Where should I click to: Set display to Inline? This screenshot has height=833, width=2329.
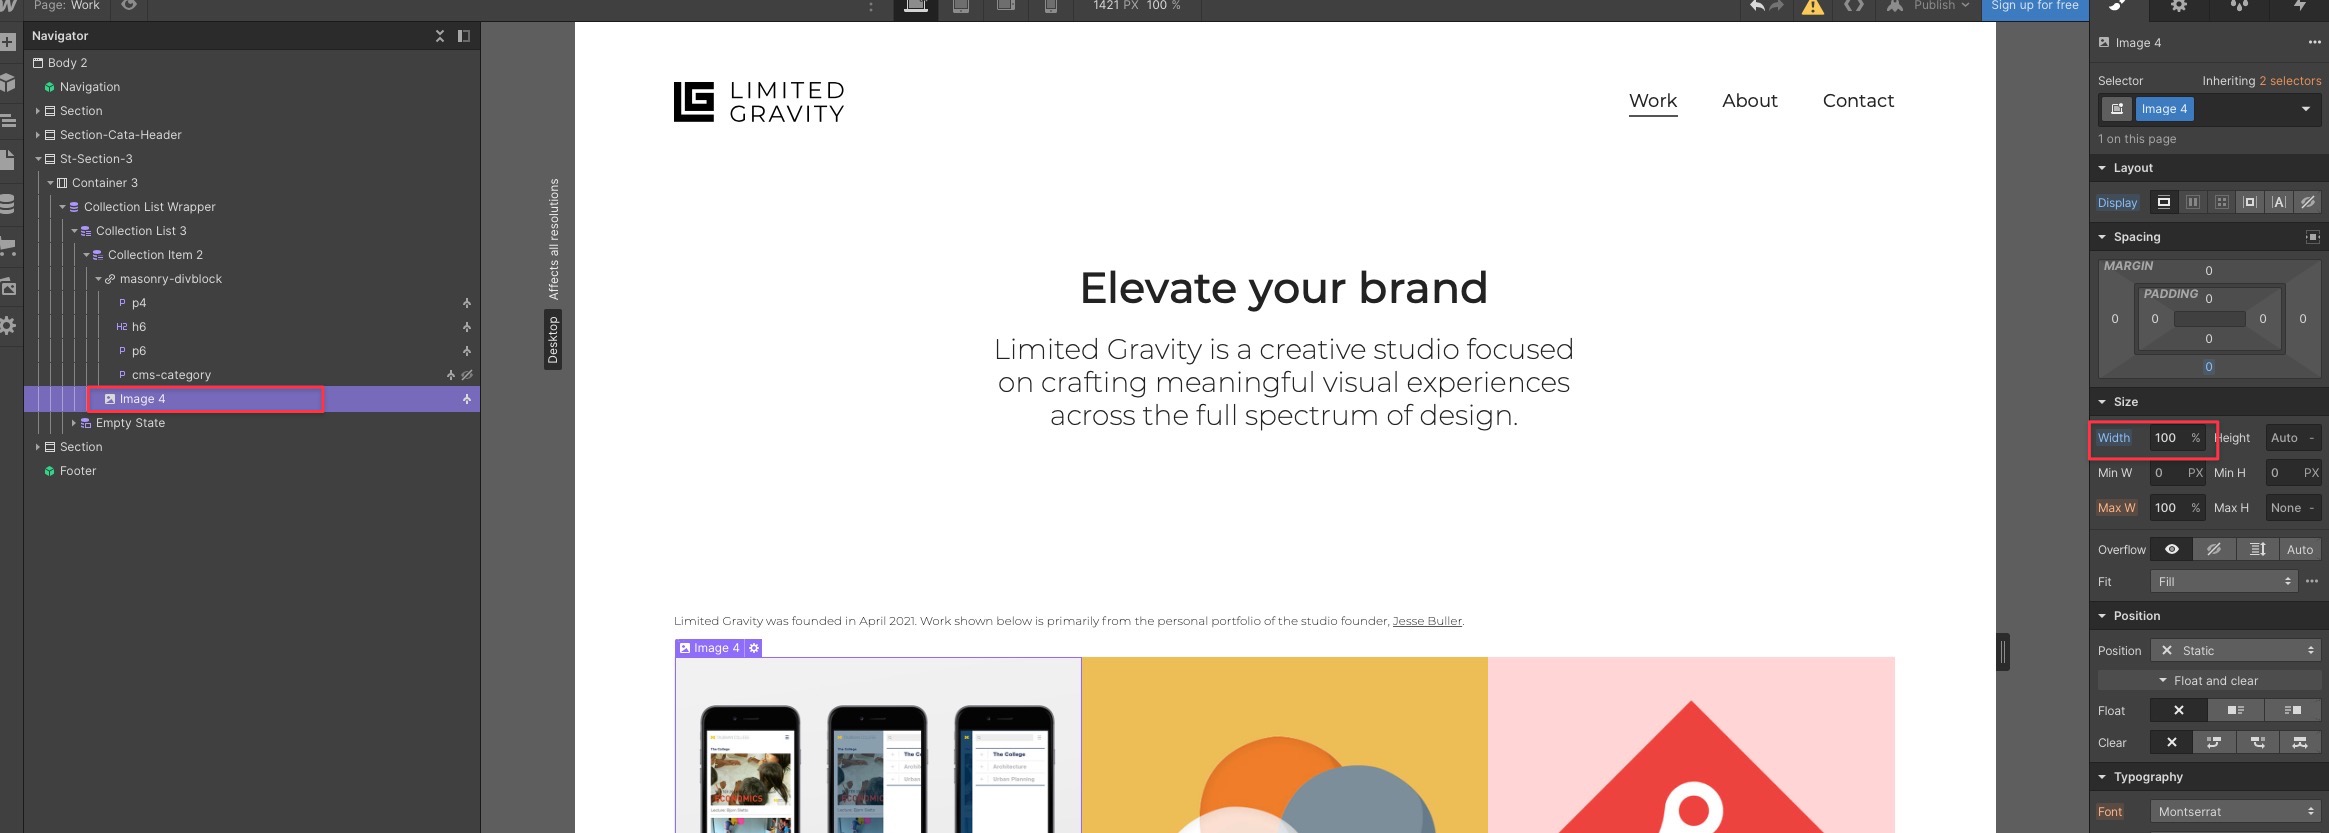(2279, 202)
